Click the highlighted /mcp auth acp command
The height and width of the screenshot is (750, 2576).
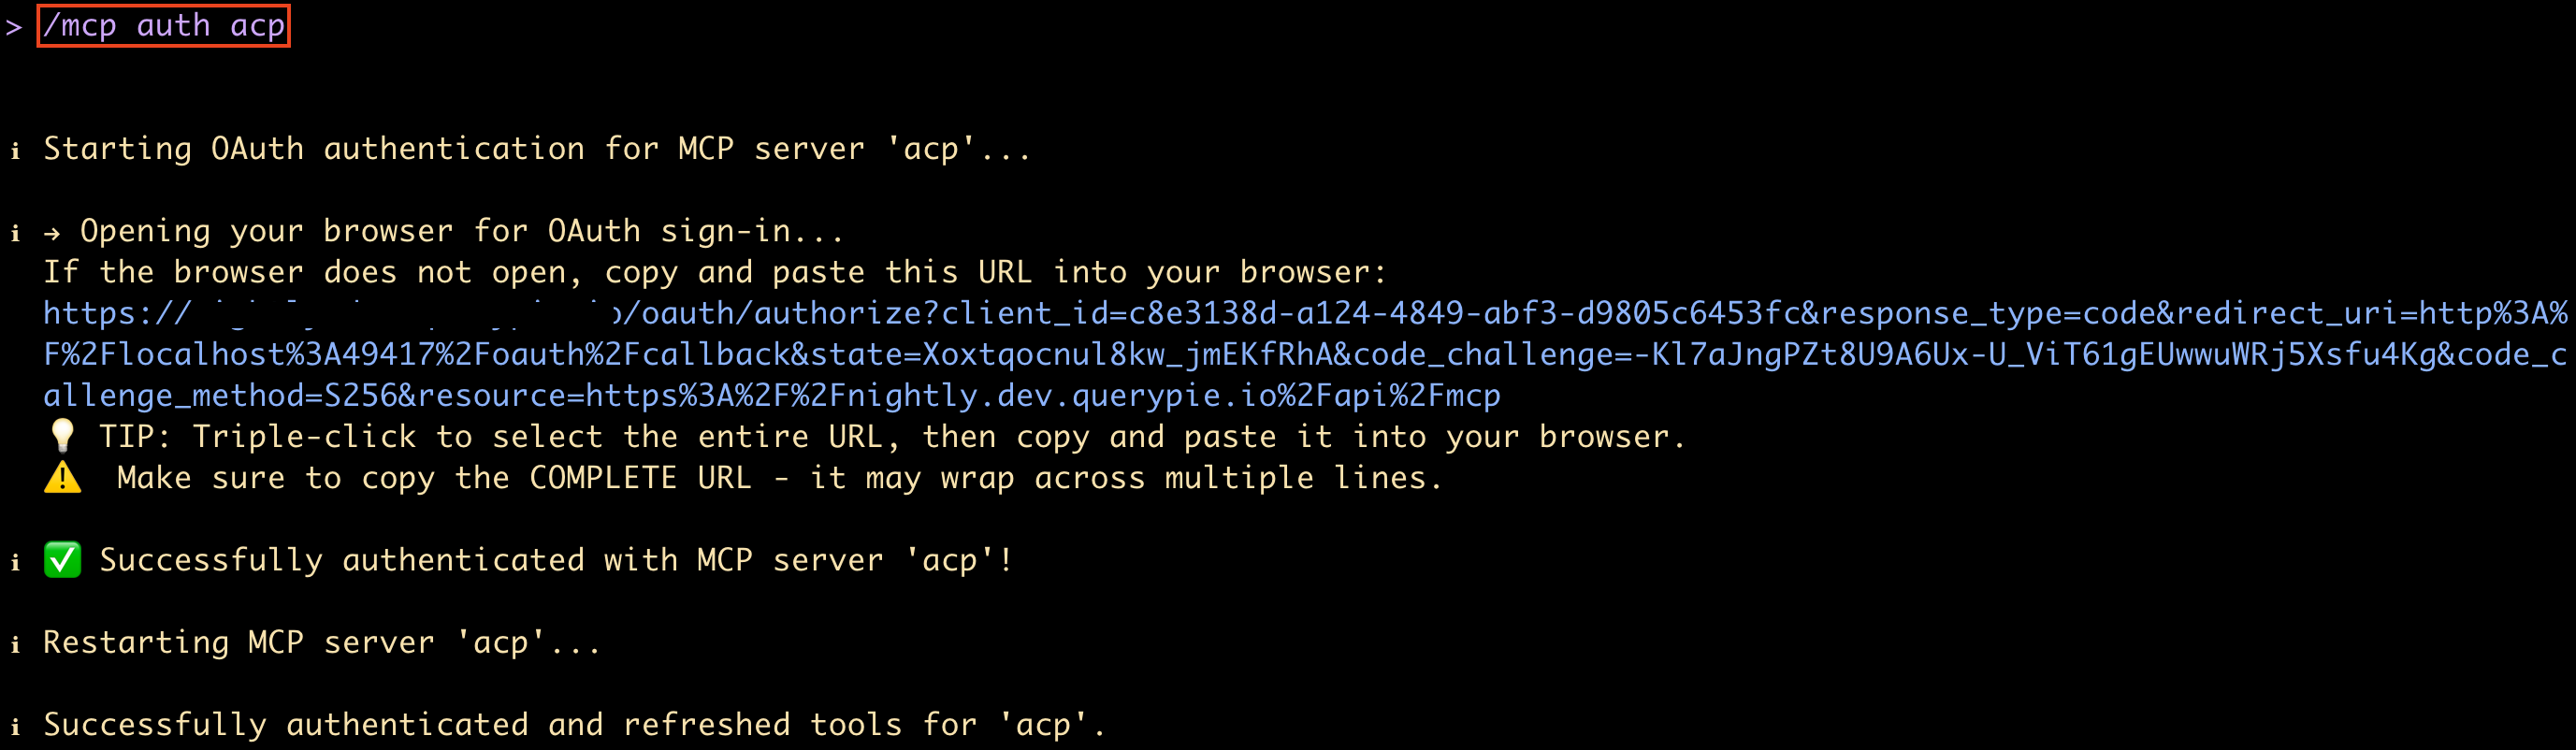click(x=164, y=25)
